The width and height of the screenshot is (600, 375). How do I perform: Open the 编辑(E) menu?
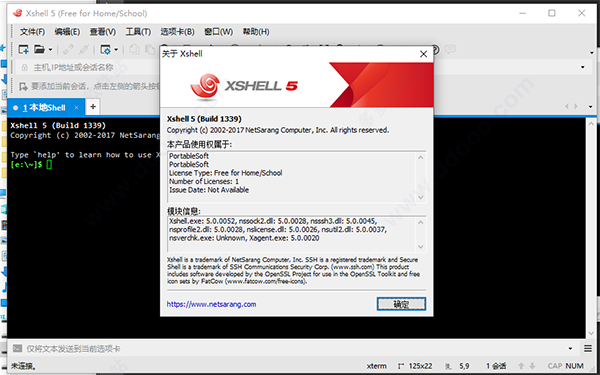[x=67, y=32]
